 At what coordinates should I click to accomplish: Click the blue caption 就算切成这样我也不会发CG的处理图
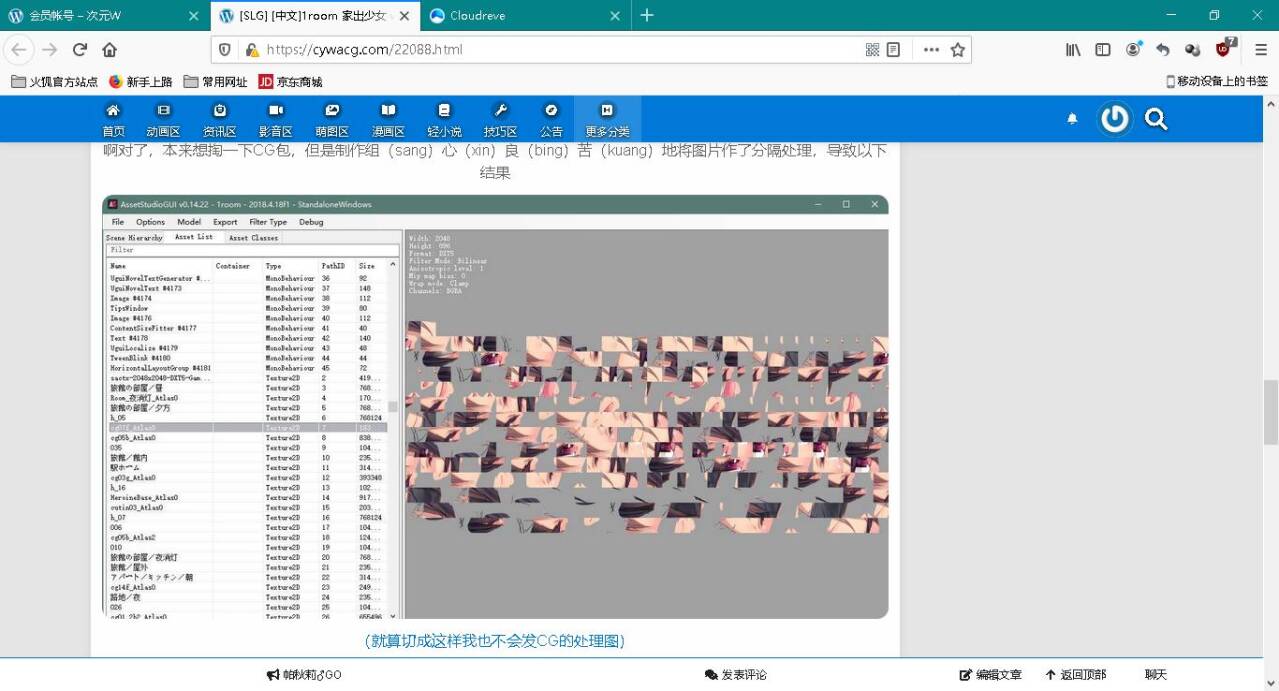495,641
